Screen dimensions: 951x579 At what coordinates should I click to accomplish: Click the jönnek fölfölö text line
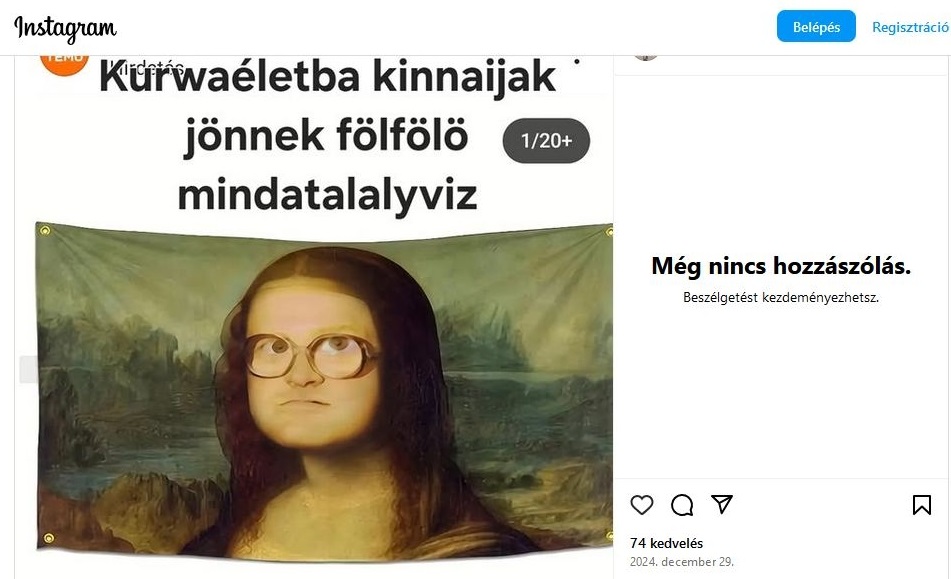point(326,136)
